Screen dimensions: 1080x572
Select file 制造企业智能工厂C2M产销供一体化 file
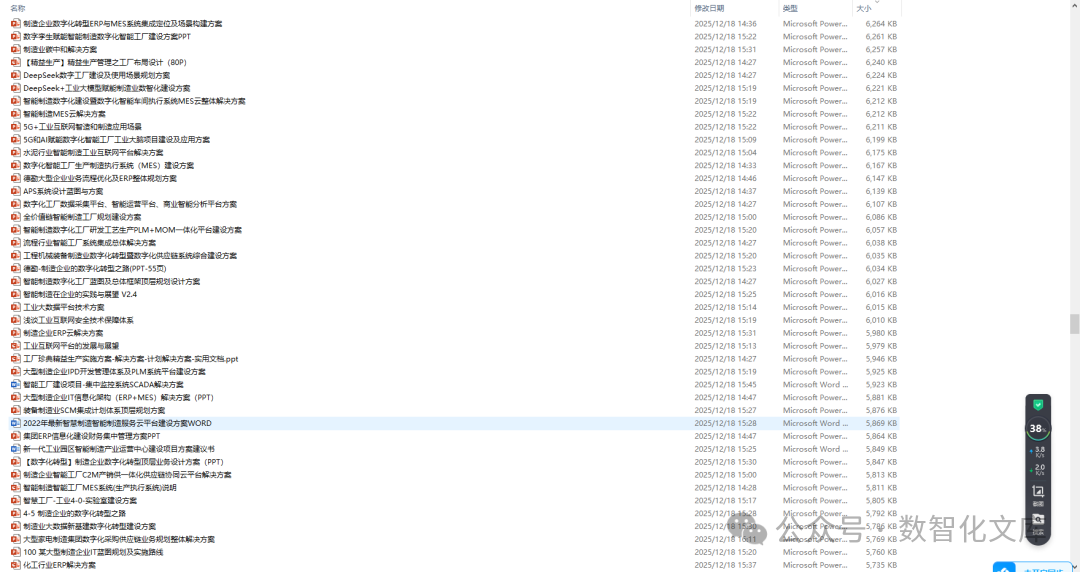coord(127,475)
